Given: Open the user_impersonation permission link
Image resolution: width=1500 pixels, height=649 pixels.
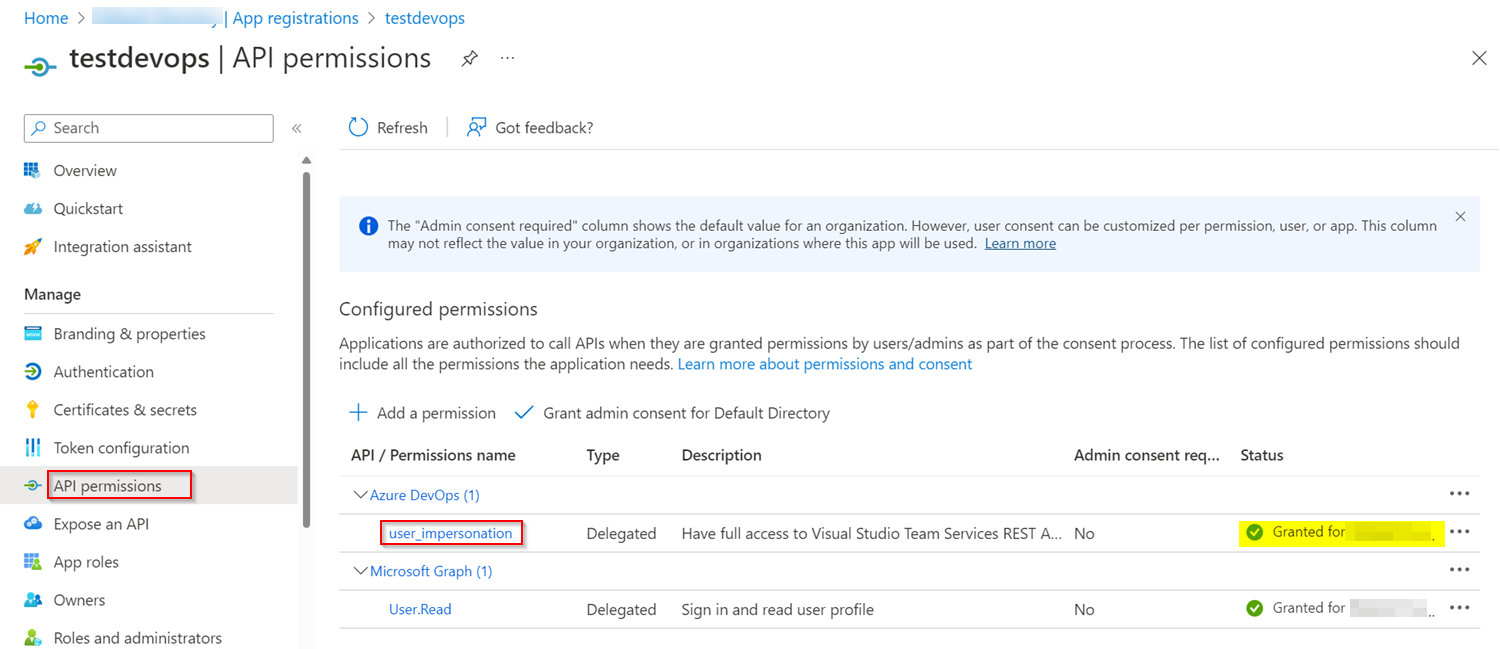Looking at the screenshot, I should (x=450, y=533).
